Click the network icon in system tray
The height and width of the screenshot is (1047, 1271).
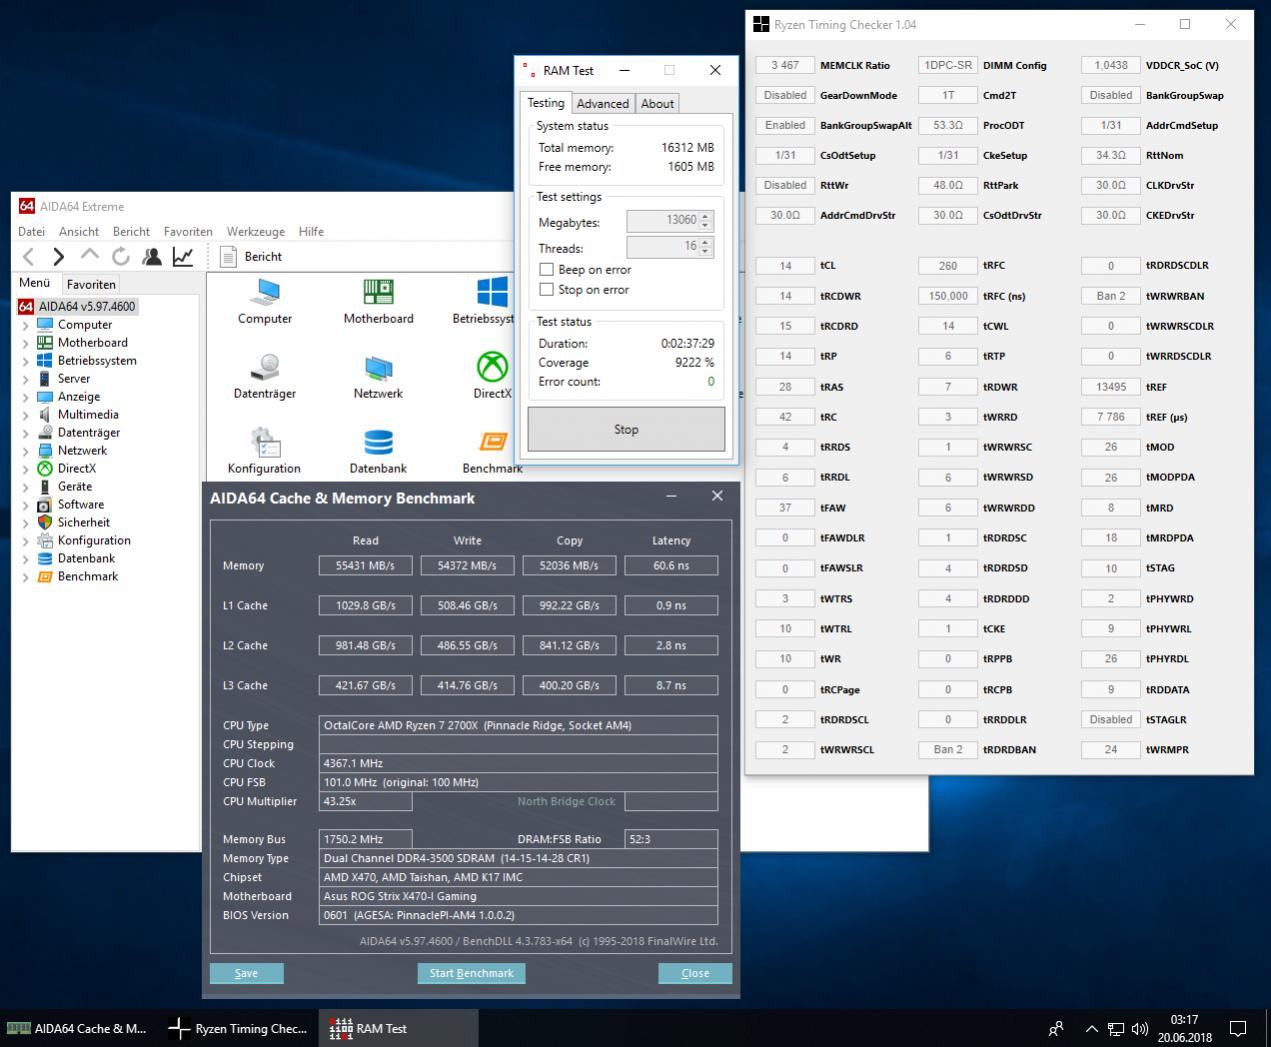coord(1116,1028)
